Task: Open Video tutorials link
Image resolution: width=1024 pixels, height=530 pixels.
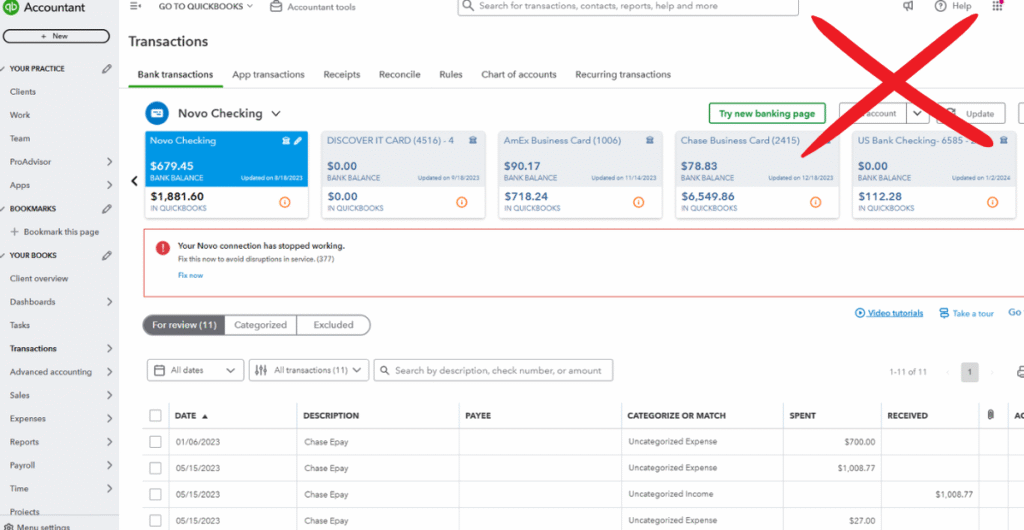Action: pos(889,313)
